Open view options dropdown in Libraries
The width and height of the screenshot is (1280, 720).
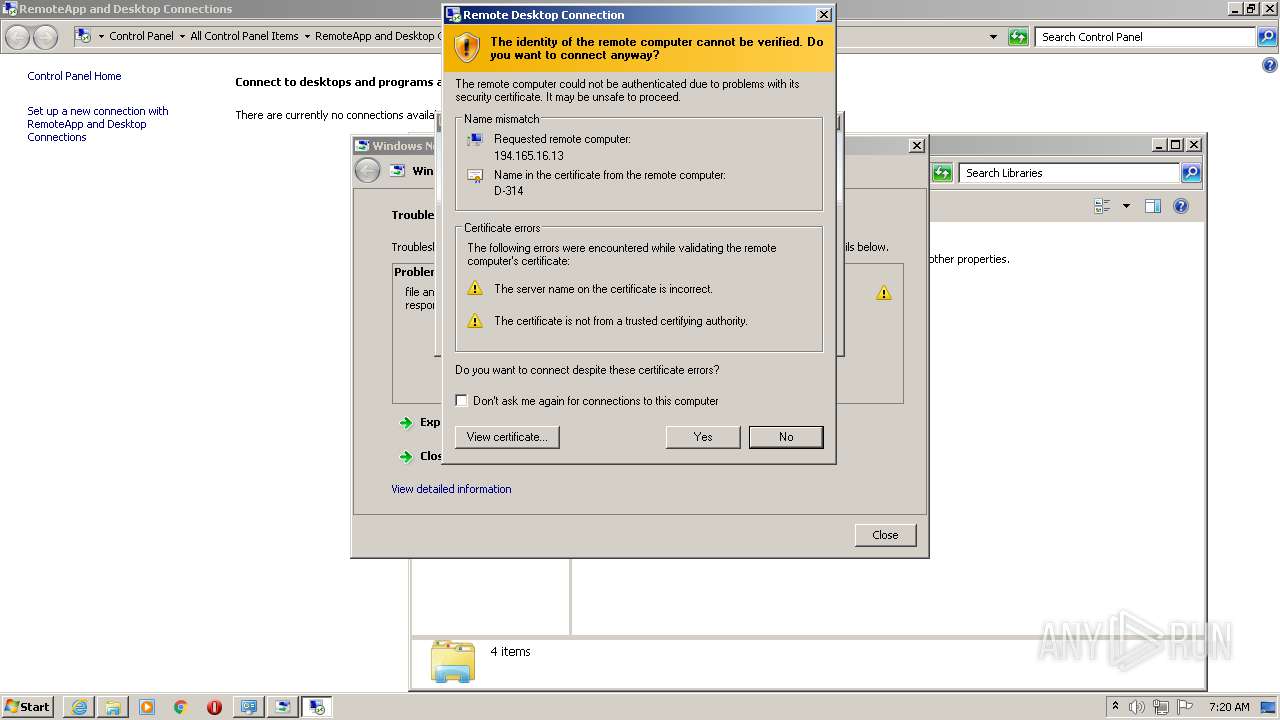(x=1126, y=206)
